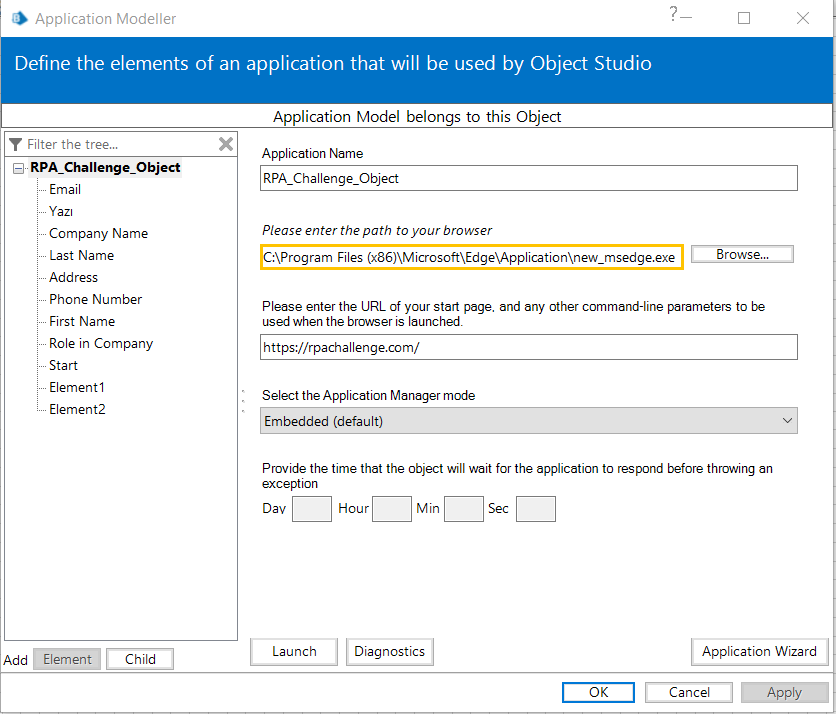Confirm with the OK button
Viewport: 836px width, 714px height.
coord(598,692)
